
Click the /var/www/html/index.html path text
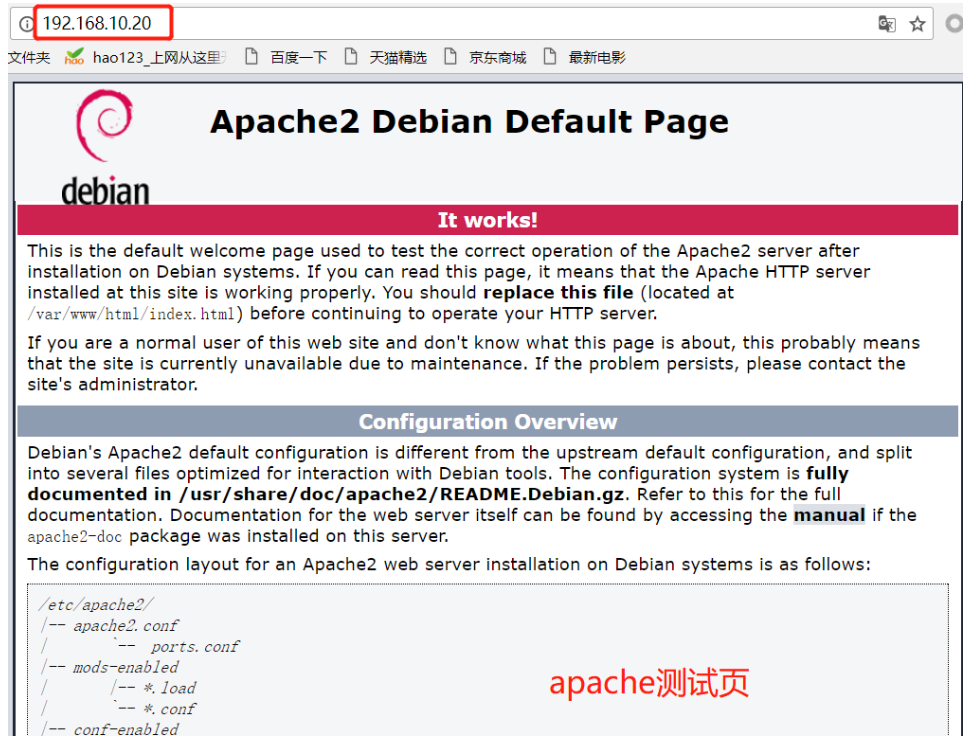click(x=131, y=314)
